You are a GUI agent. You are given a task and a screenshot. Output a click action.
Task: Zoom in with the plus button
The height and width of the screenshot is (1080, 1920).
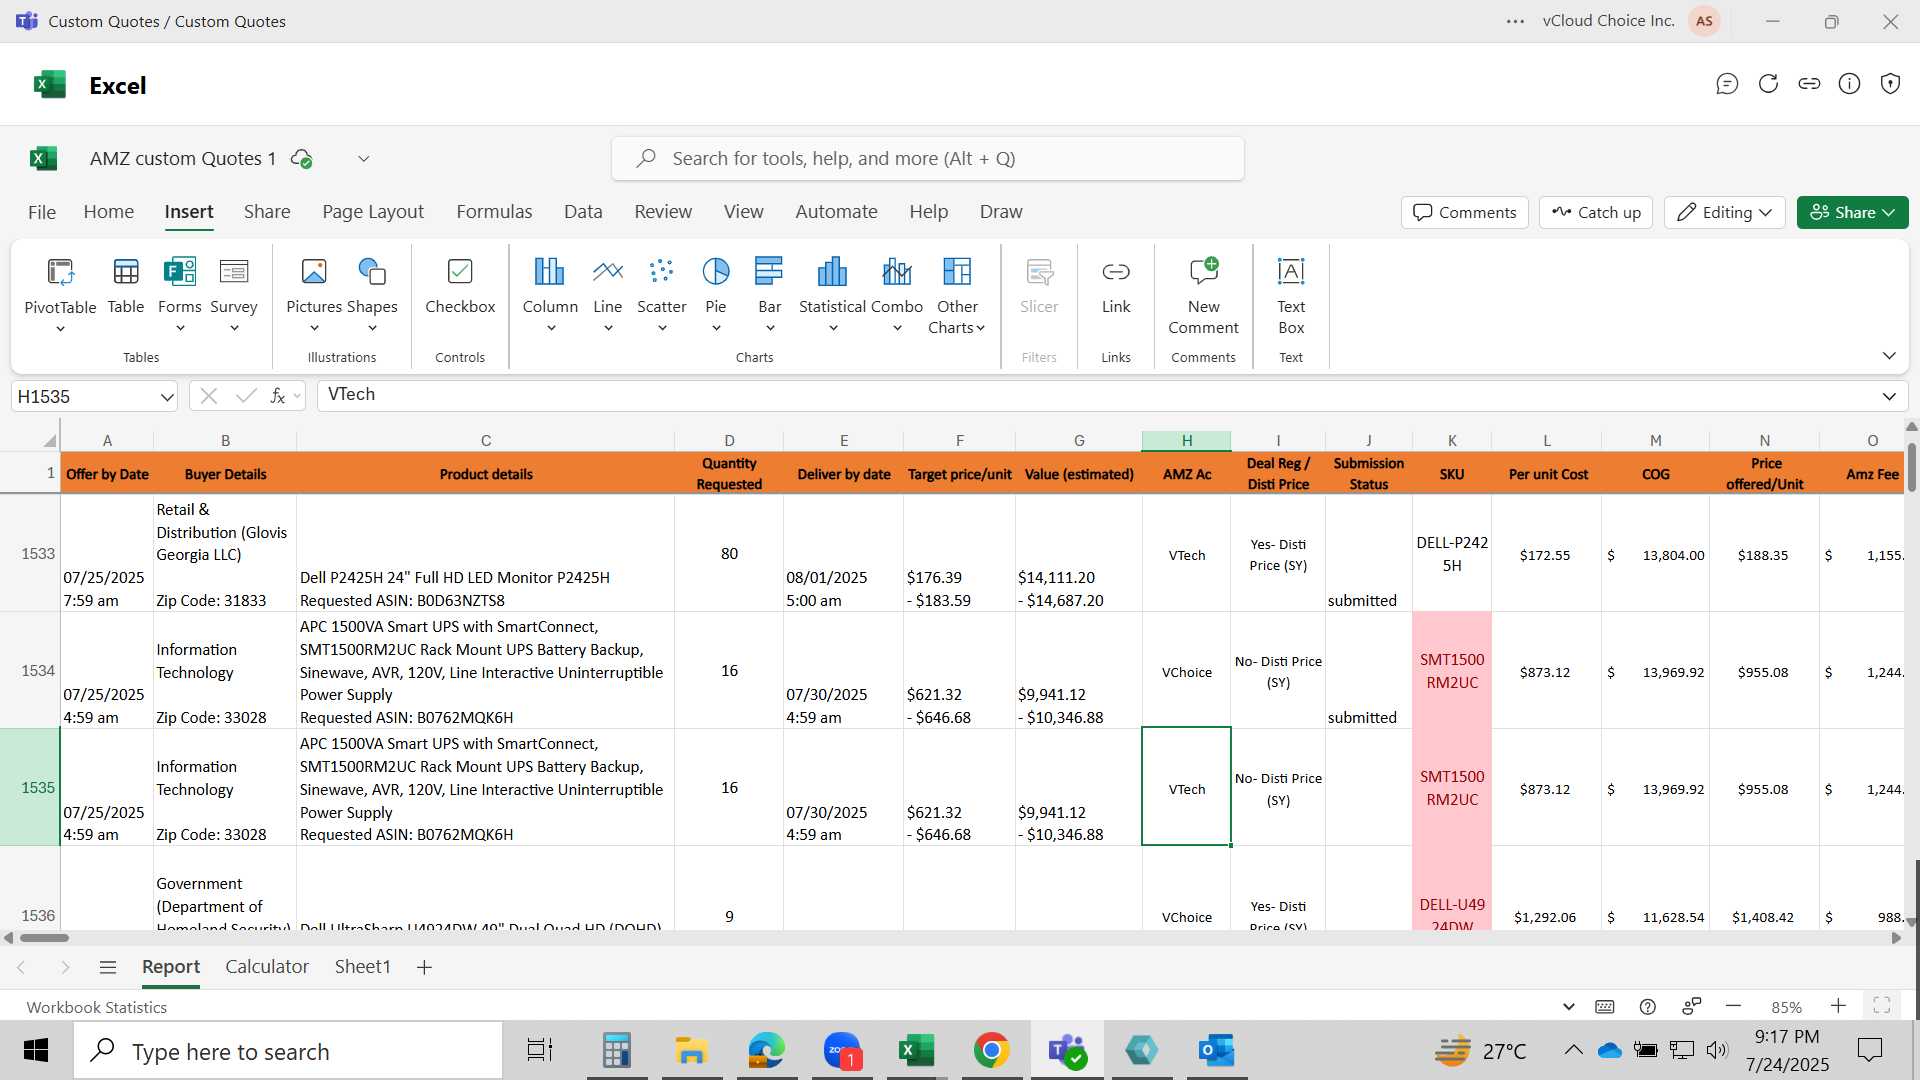(1838, 1006)
